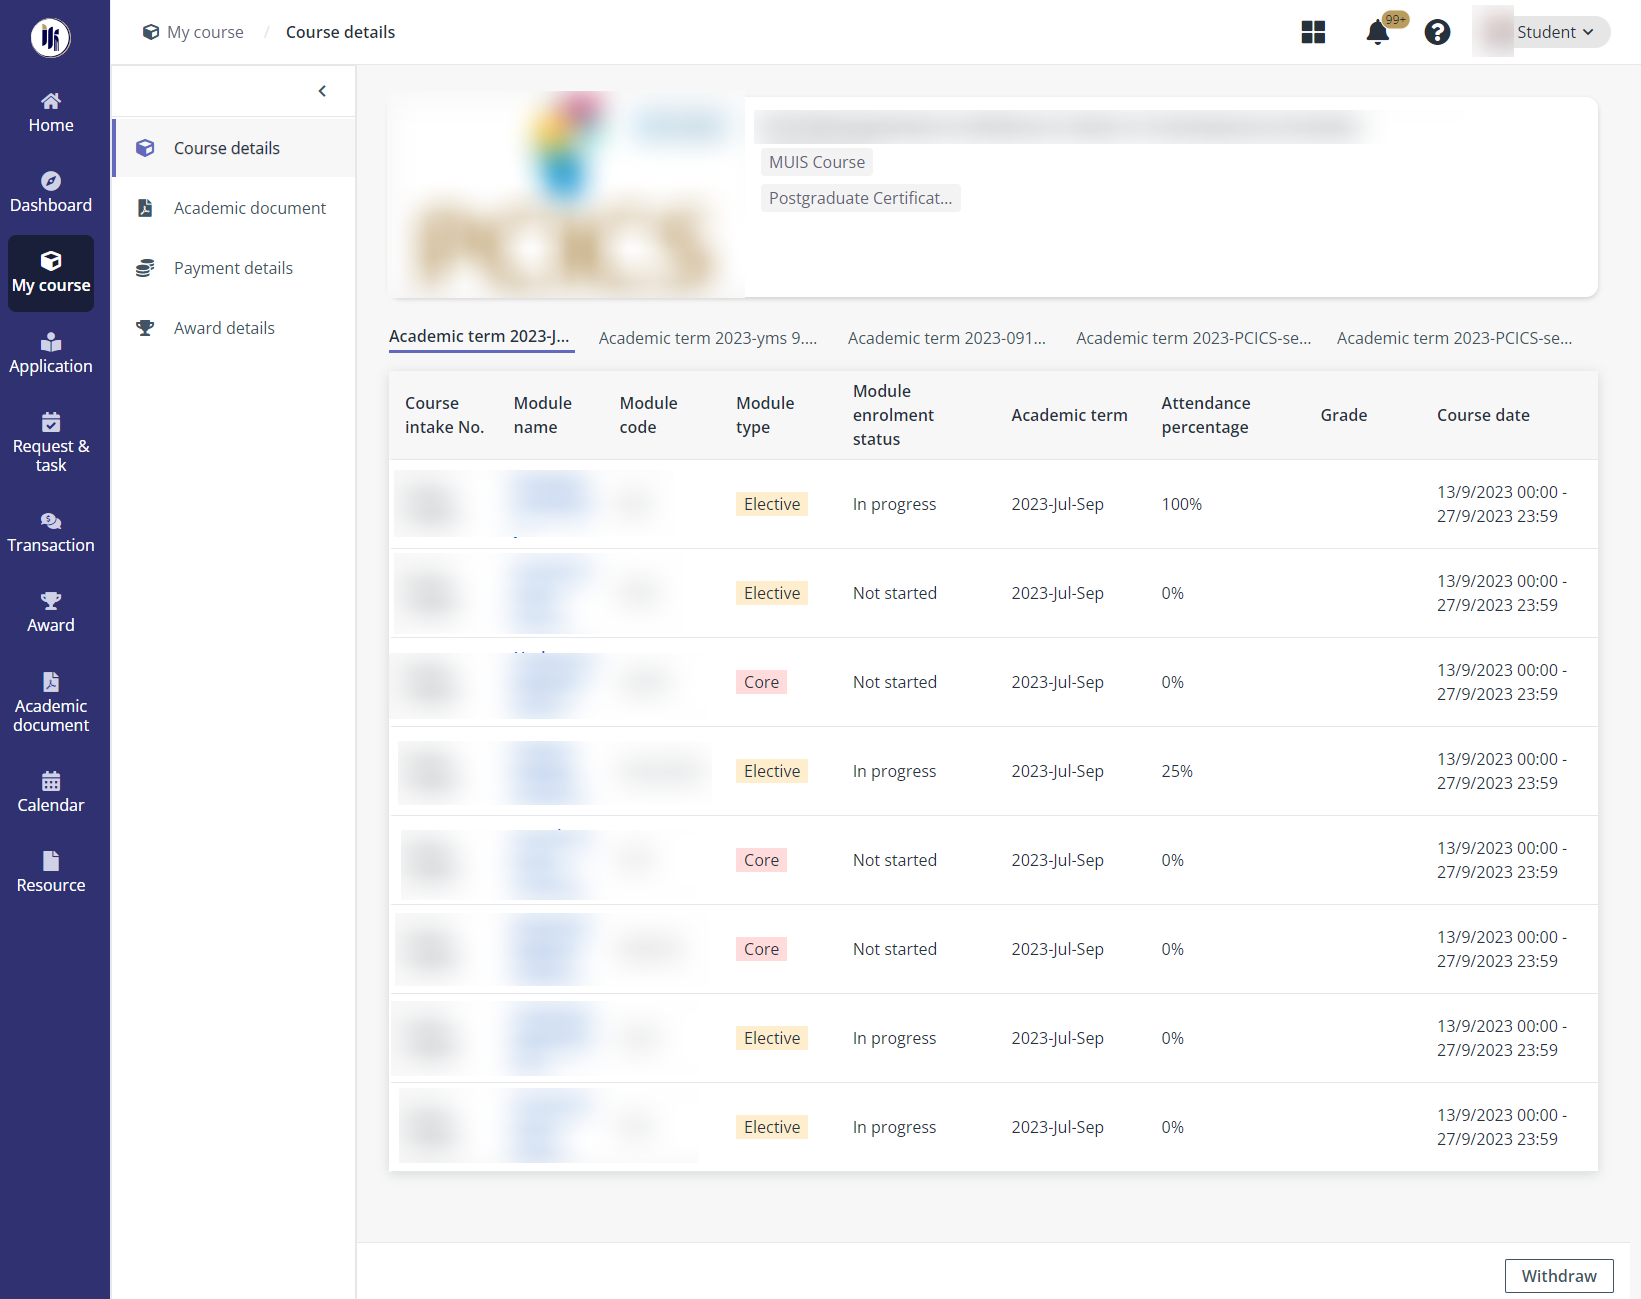Switch to Academic term 2023-091... tab

[x=947, y=338]
